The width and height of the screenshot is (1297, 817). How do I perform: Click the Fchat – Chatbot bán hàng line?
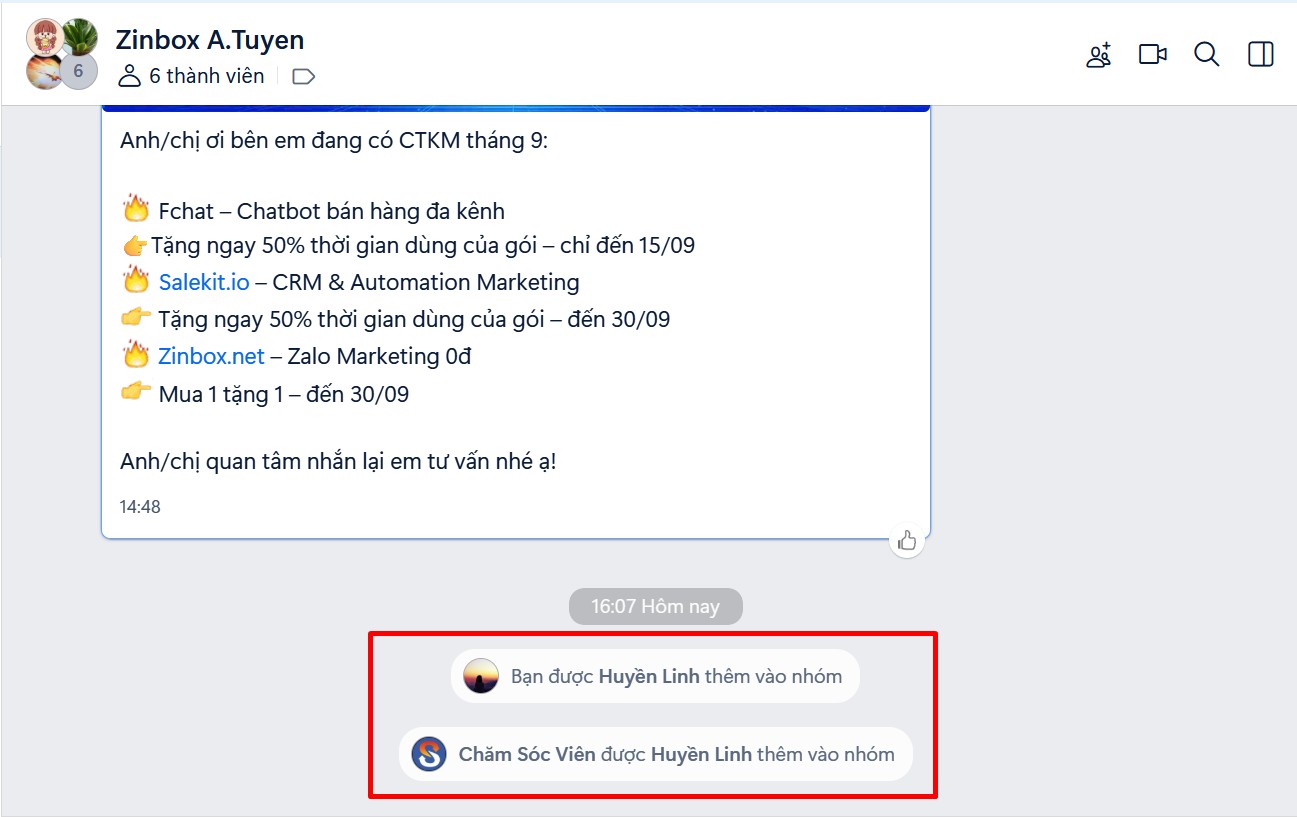(x=331, y=211)
